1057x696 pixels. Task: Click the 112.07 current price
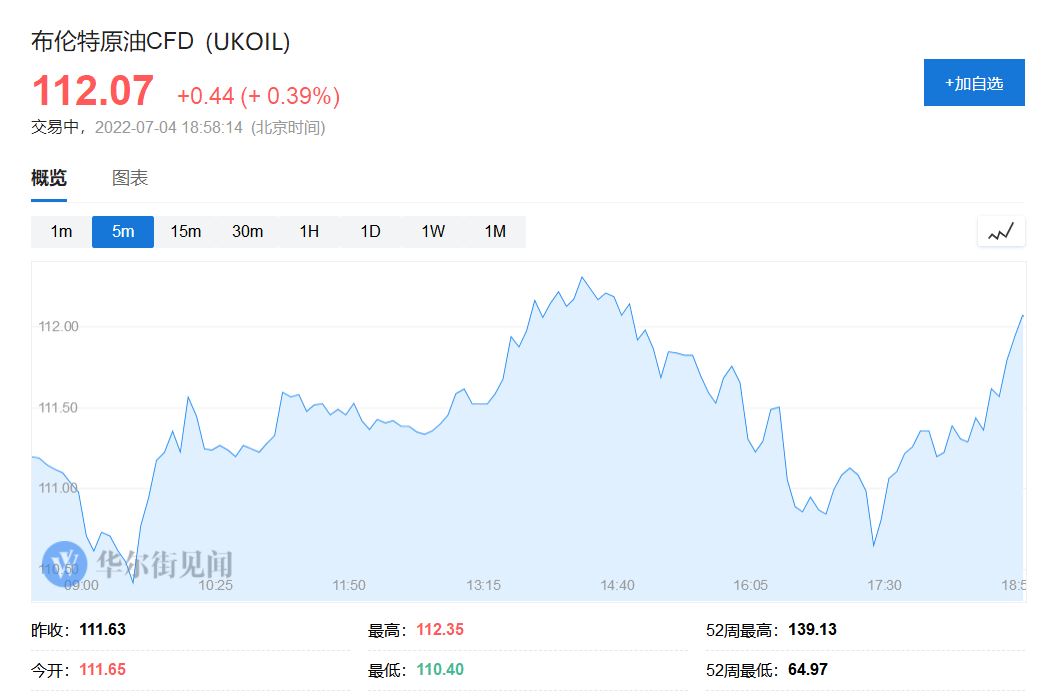click(93, 91)
